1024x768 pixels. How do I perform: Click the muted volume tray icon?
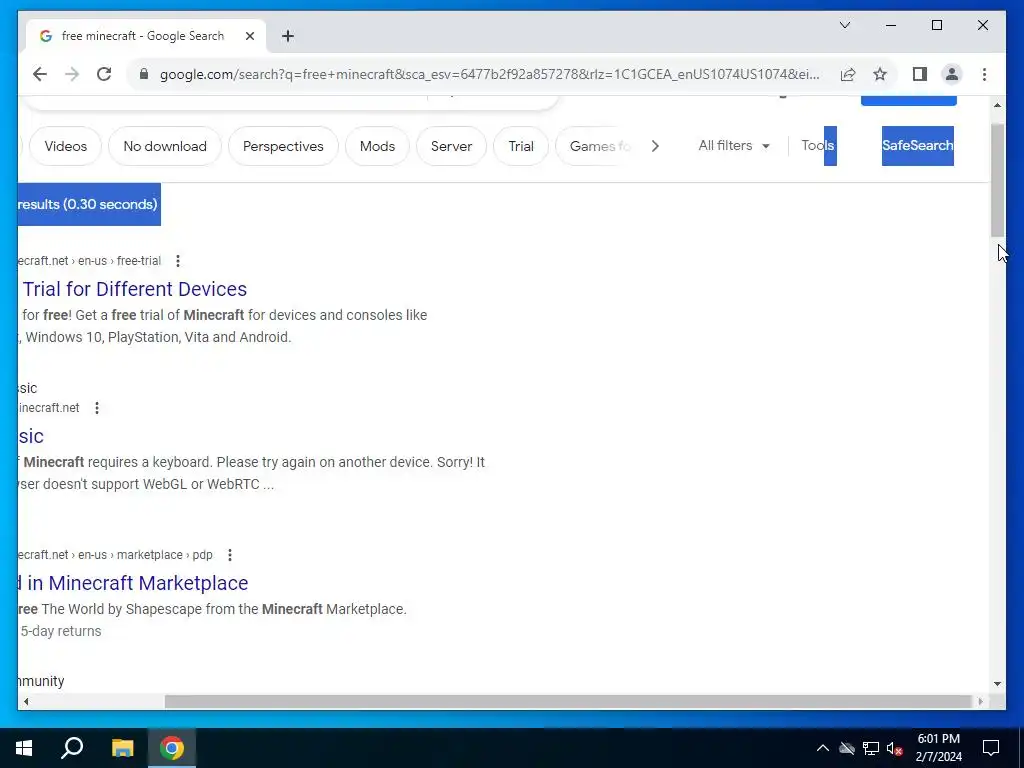(x=895, y=748)
